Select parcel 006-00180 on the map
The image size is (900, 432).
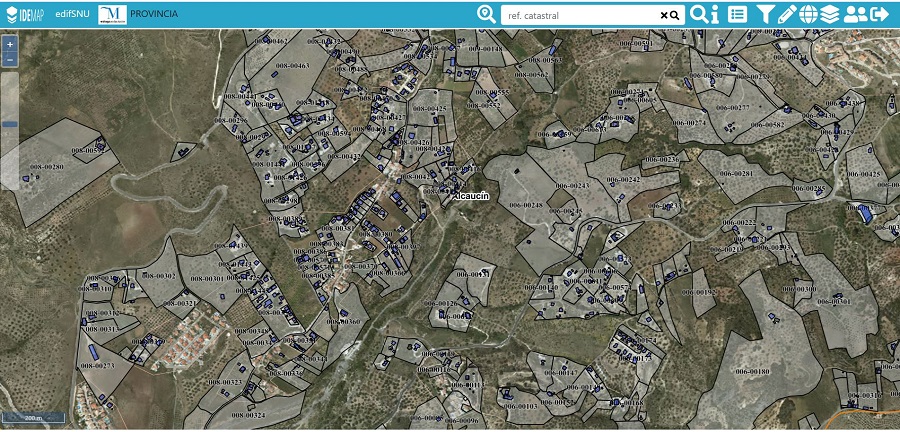click(752, 372)
